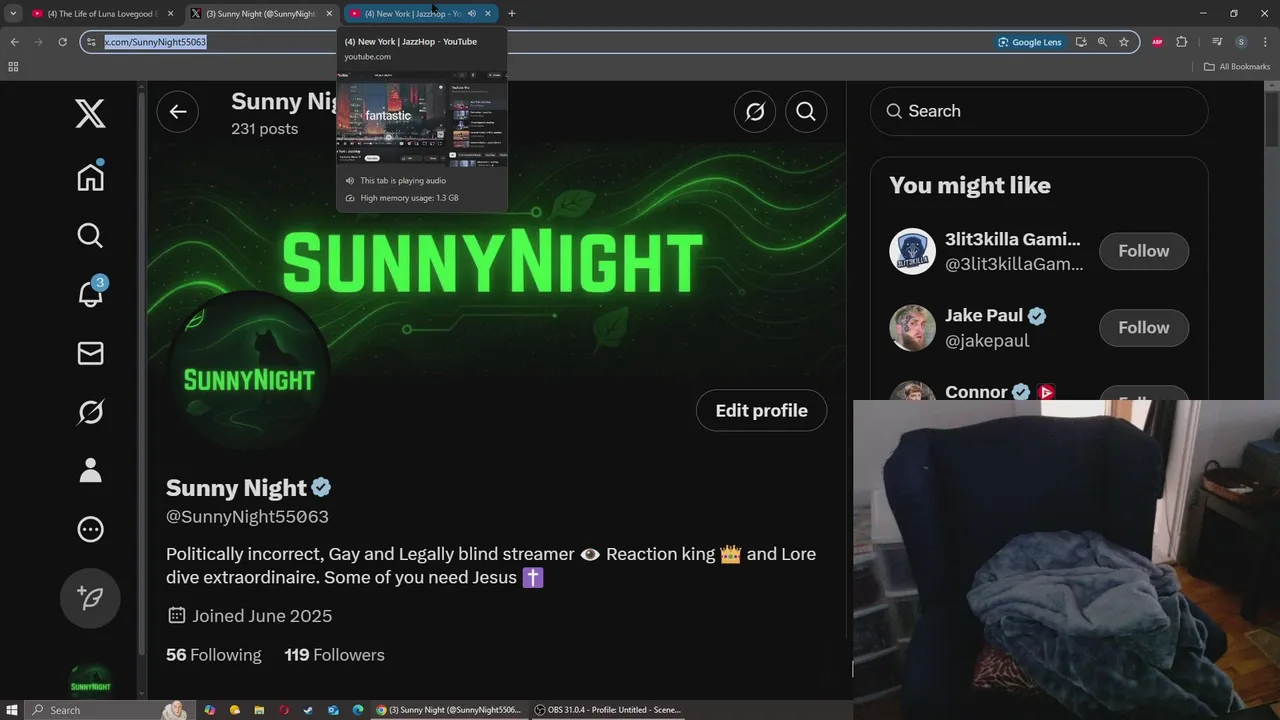Open 3lit3killa Gaming avatar
The image size is (1280, 720).
click(912, 251)
